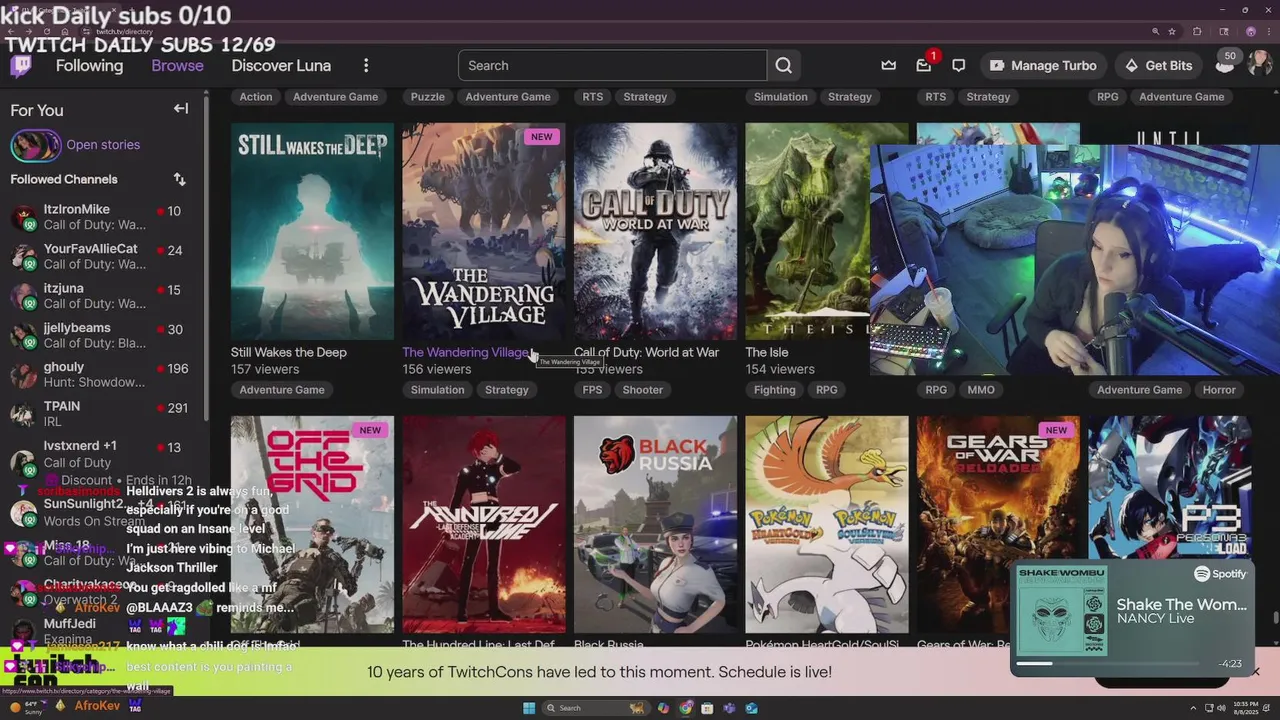
Task: Click The Wandering Village title link
Action: (x=465, y=352)
